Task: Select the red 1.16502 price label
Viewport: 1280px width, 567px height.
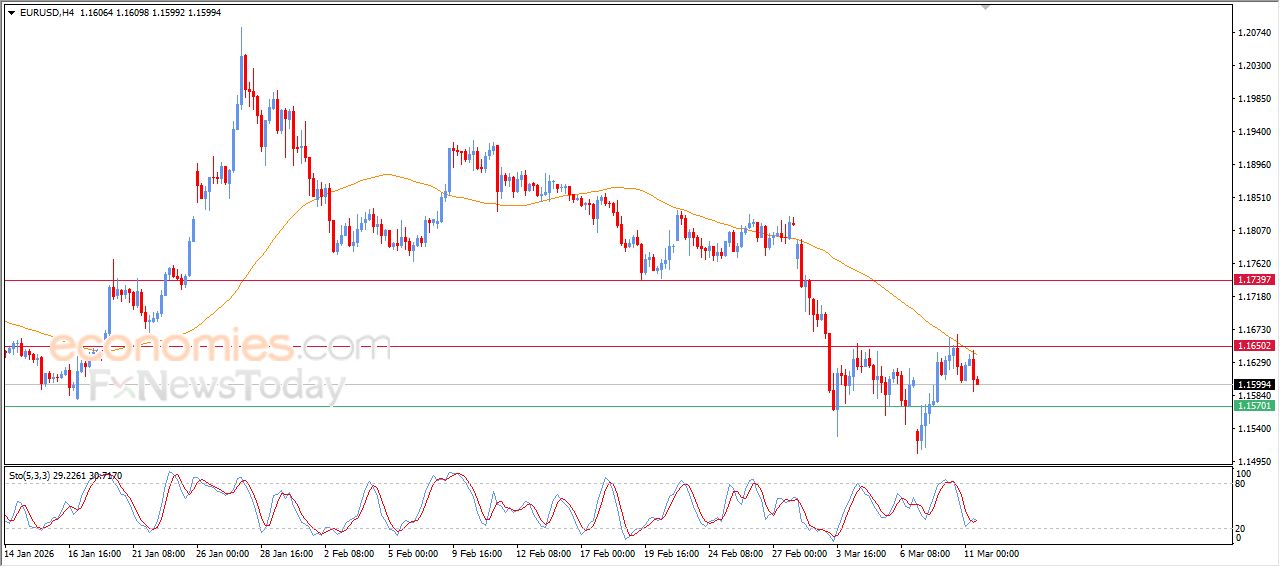Action: [1254, 346]
